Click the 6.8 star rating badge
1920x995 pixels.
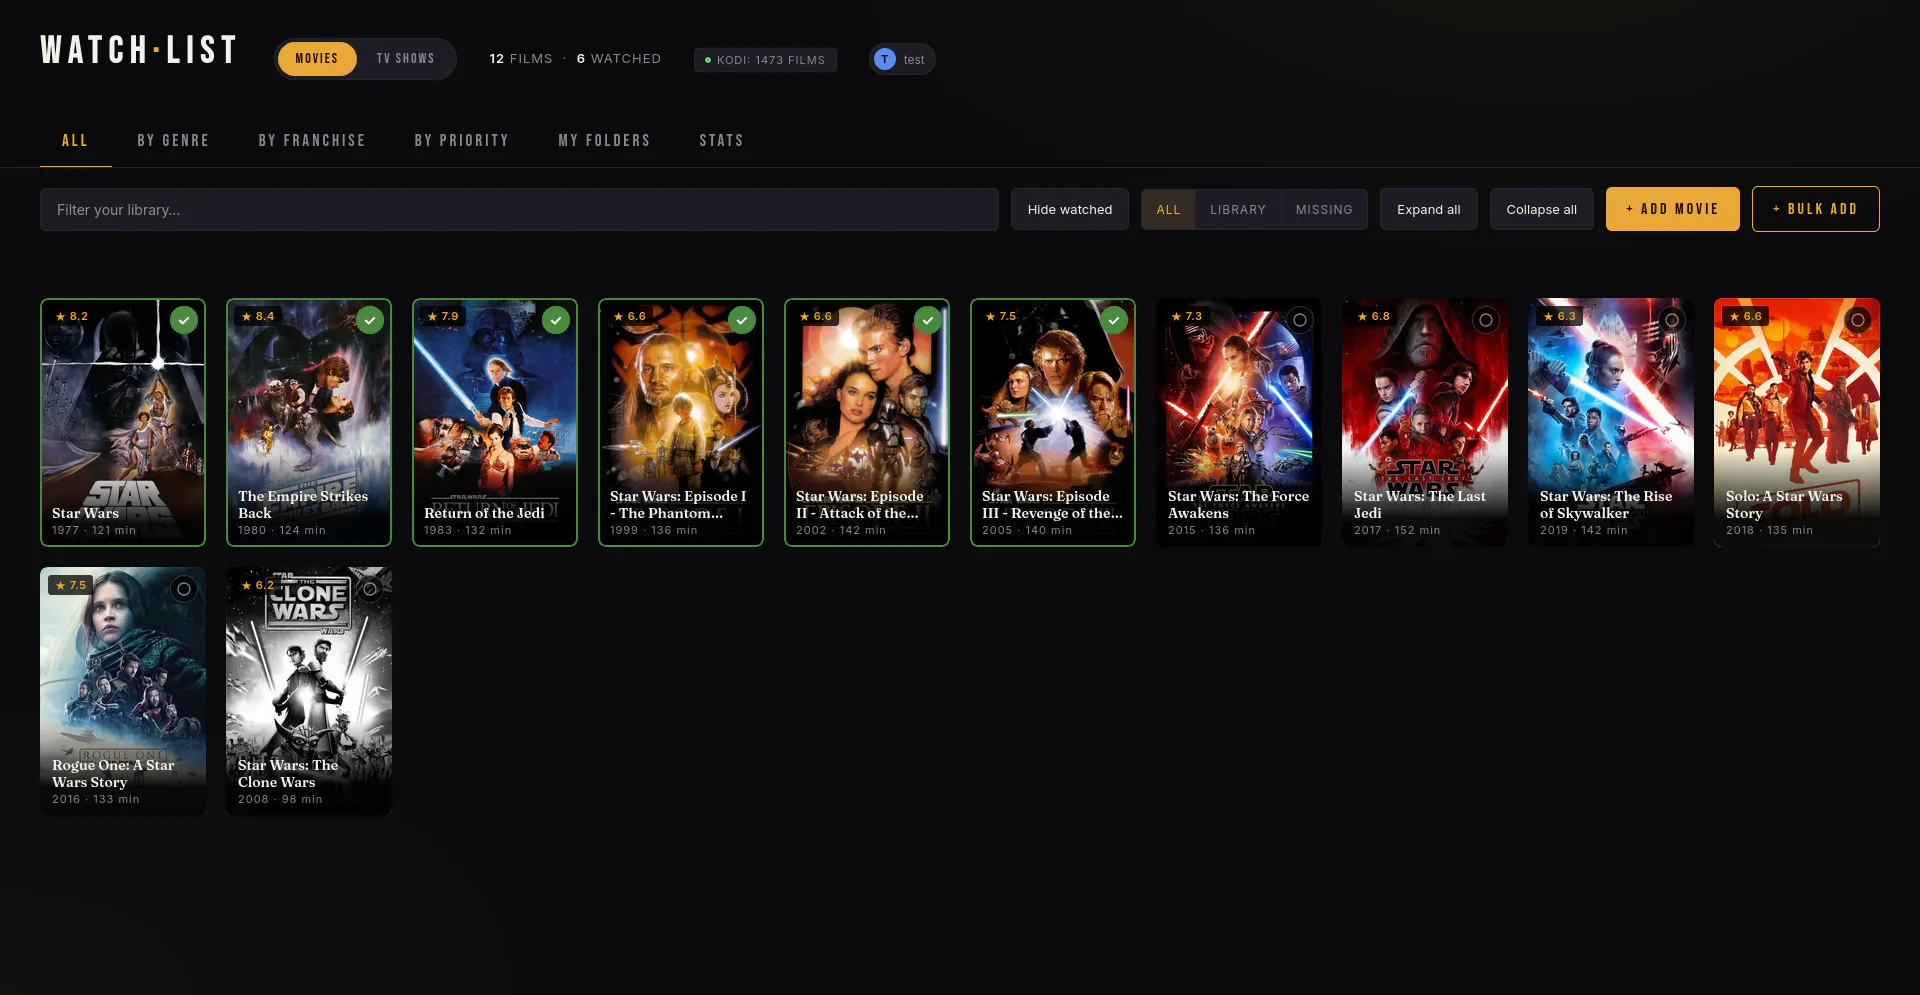pos(1374,316)
